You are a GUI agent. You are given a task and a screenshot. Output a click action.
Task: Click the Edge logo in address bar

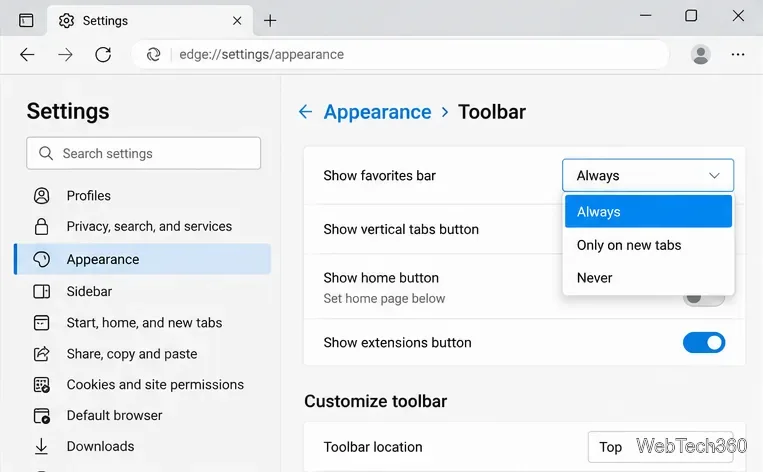click(x=153, y=54)
